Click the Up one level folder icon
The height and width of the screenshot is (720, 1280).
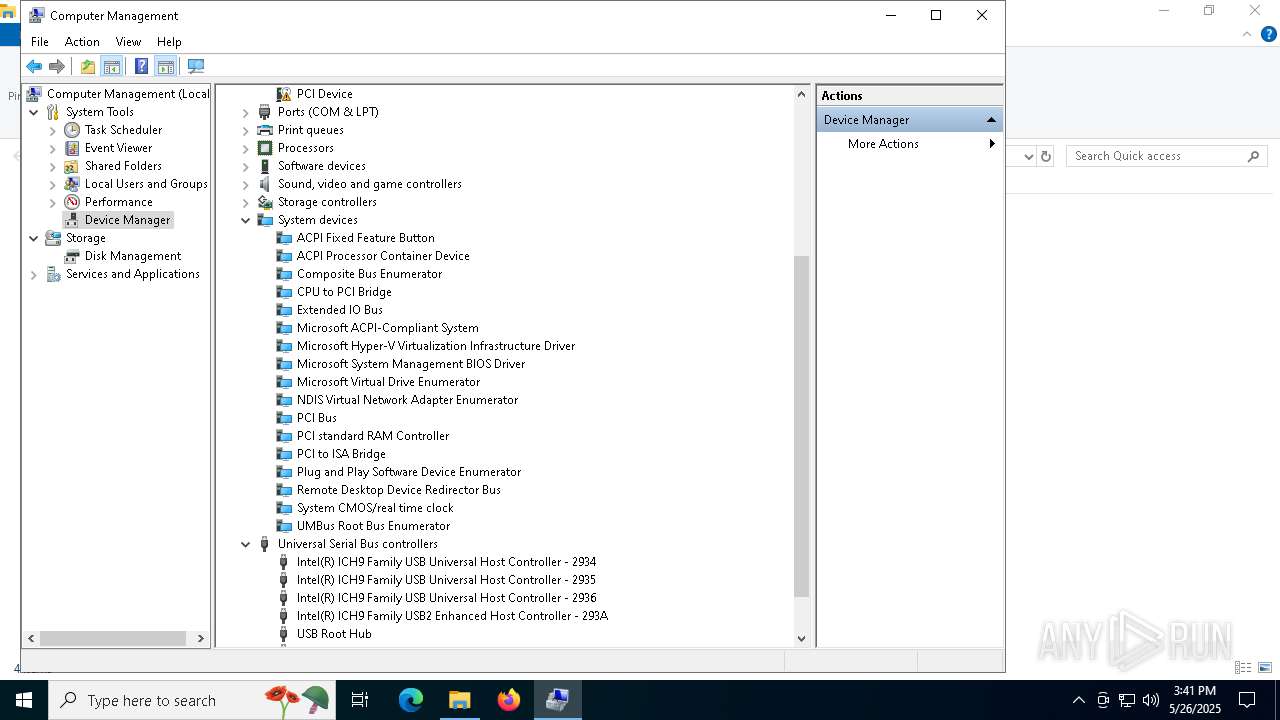[x=88, y=66]
